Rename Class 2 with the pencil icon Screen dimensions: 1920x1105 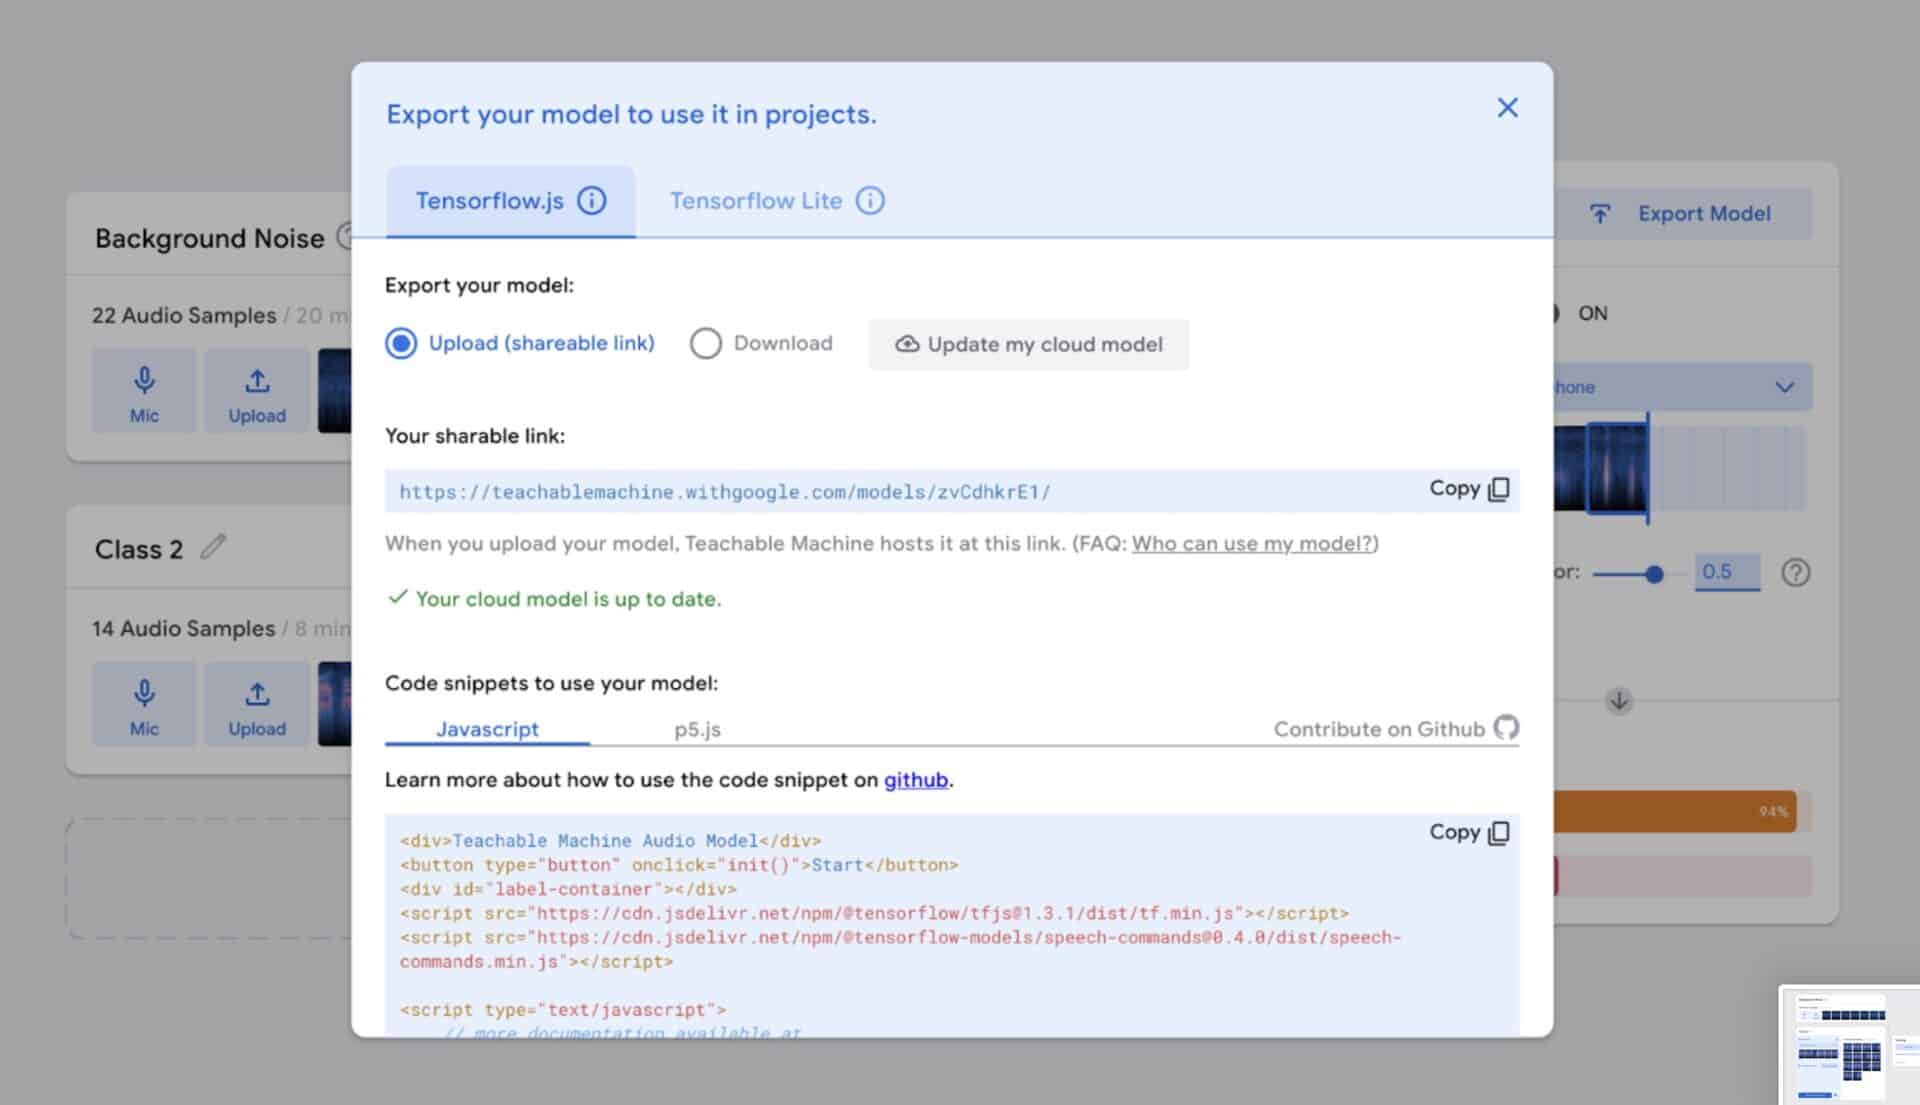pyautogui.click(x=214, y=546)
